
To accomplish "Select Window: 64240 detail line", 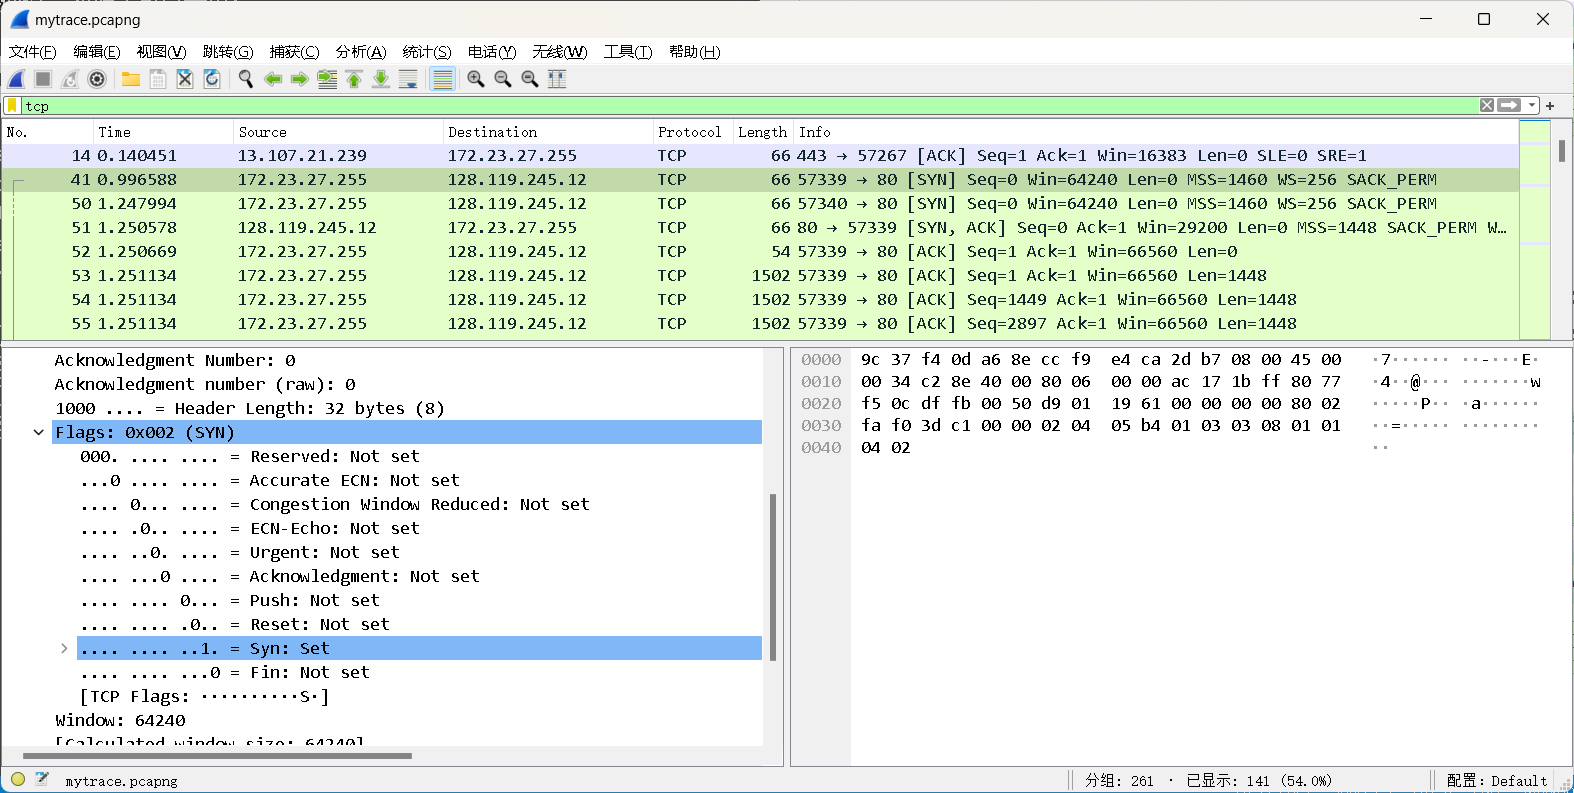I will [121, 720].
